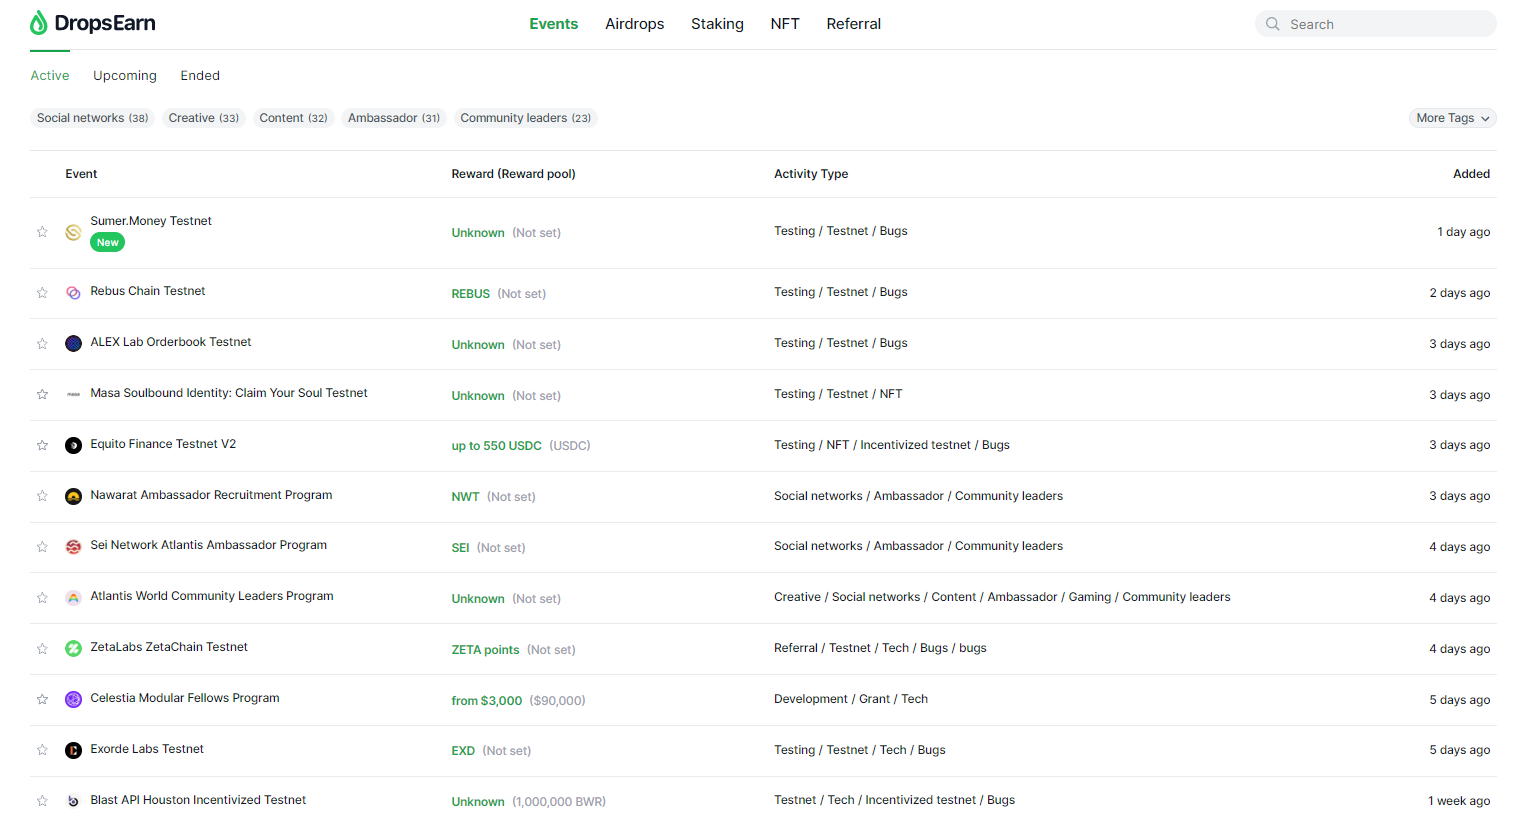Viewport: 1540px width, 825px height.
Task: Open ZetaLabs ZetaChain Testnet icon
Action: 73,649
